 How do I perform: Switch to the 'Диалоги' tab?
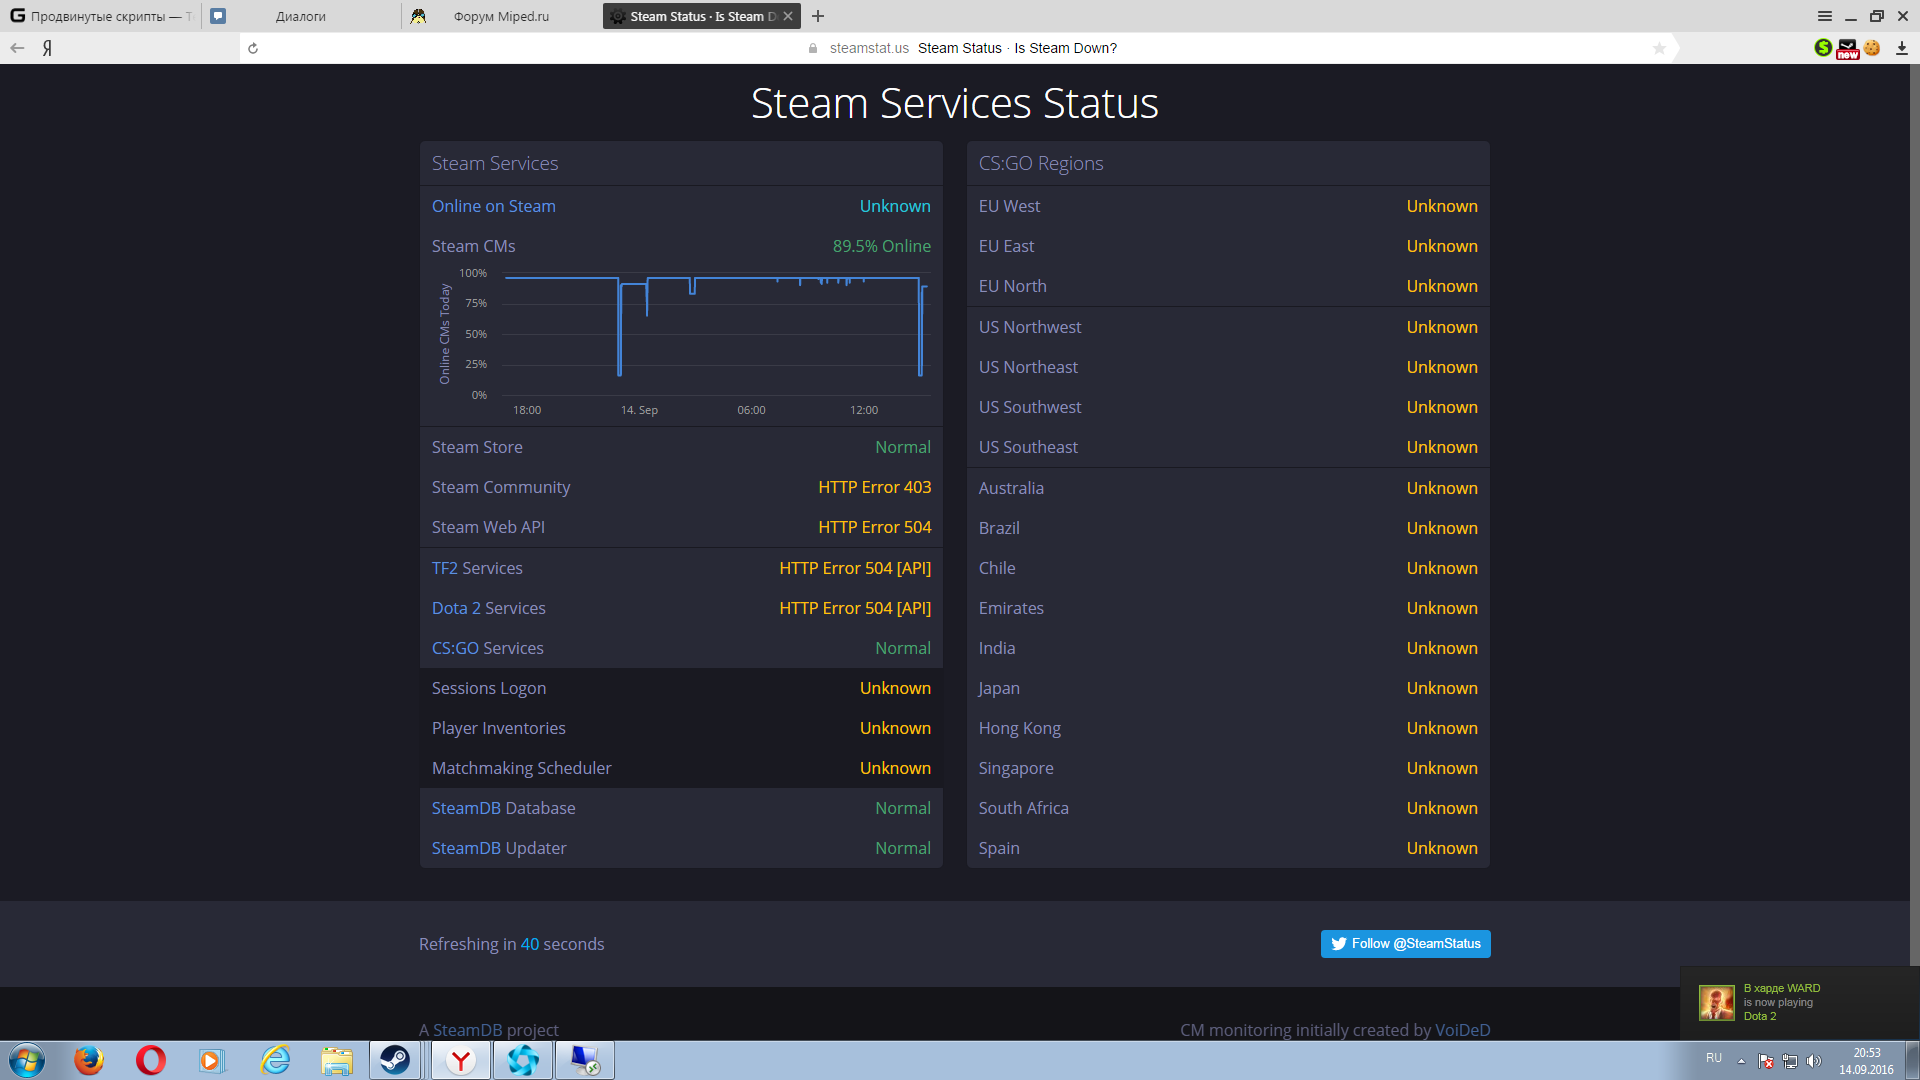coord(301,16)
